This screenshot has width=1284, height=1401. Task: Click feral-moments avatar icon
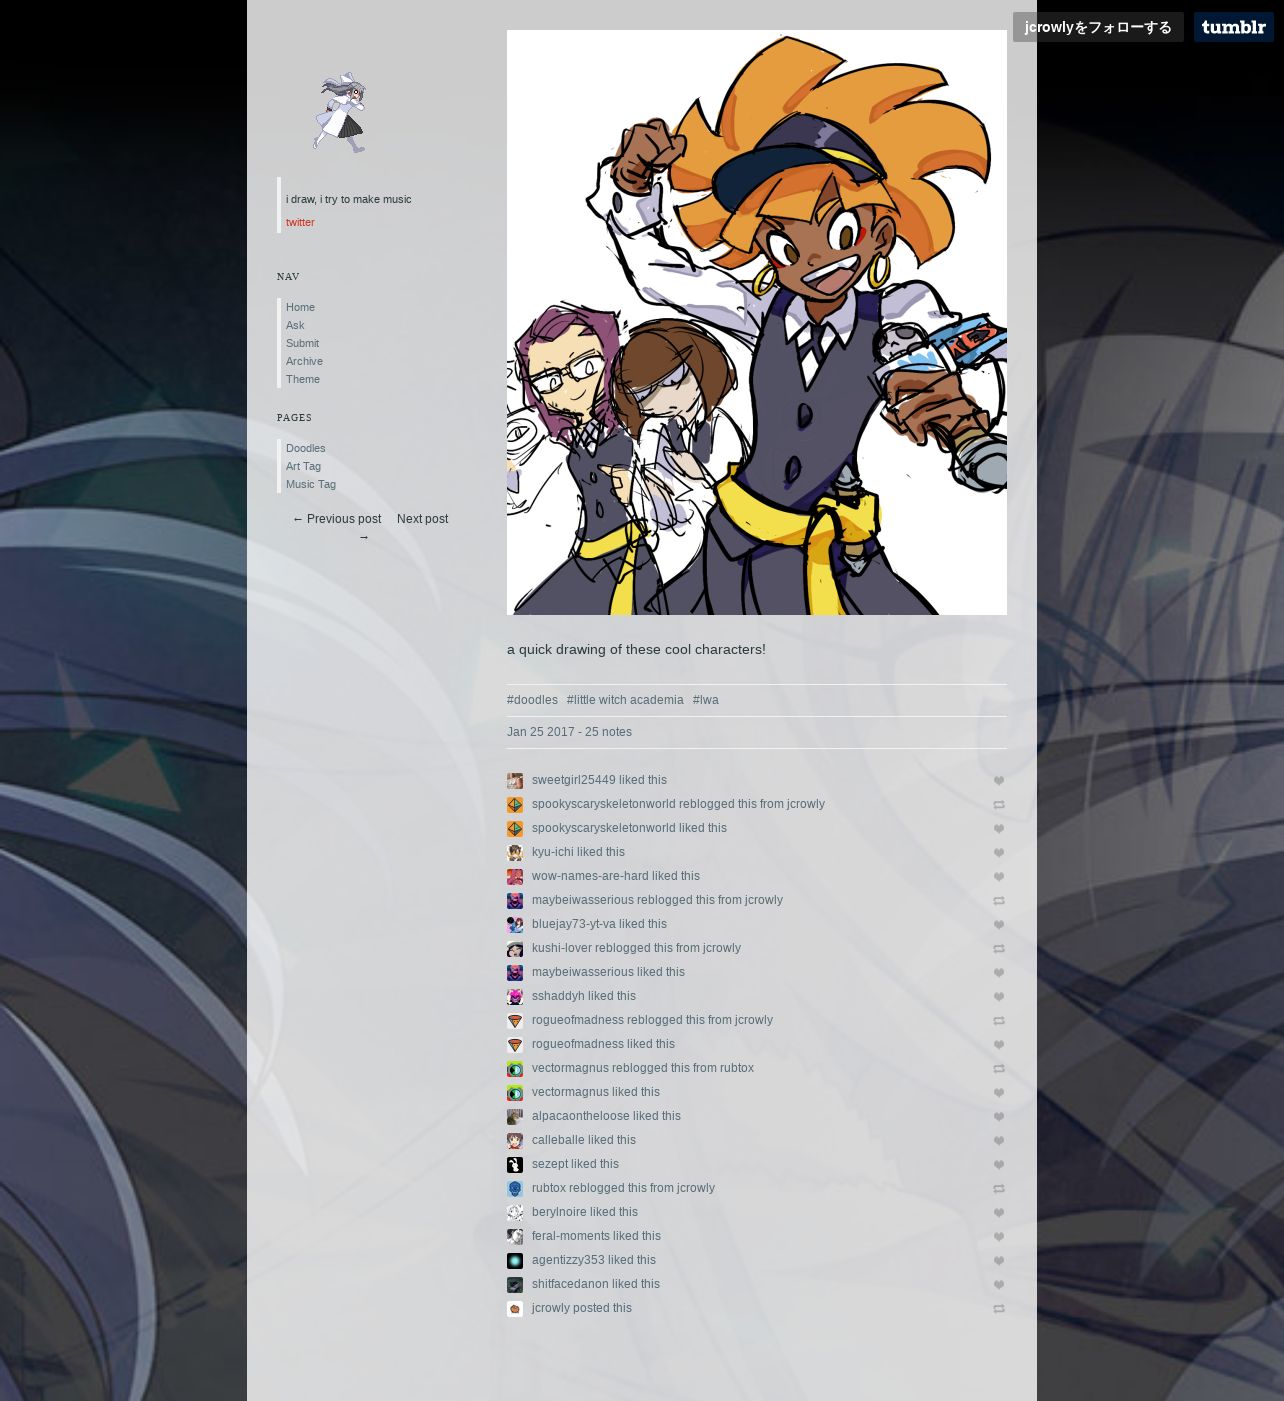coord(515,1237)
